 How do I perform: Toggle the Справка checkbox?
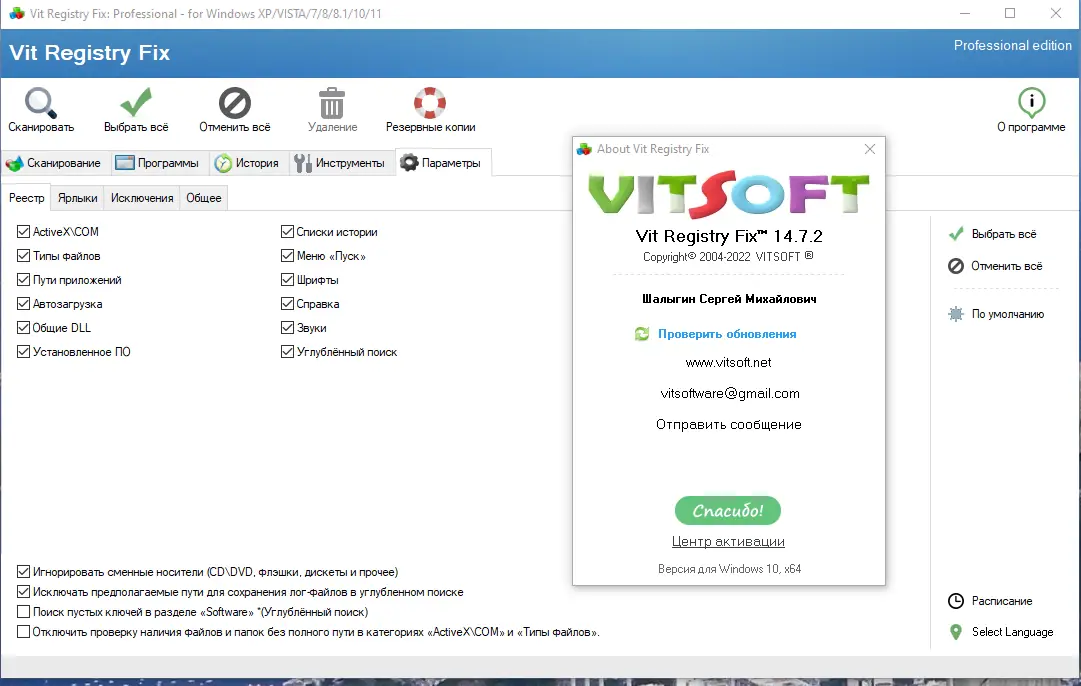pyautogui.click(x=287, y=303)
